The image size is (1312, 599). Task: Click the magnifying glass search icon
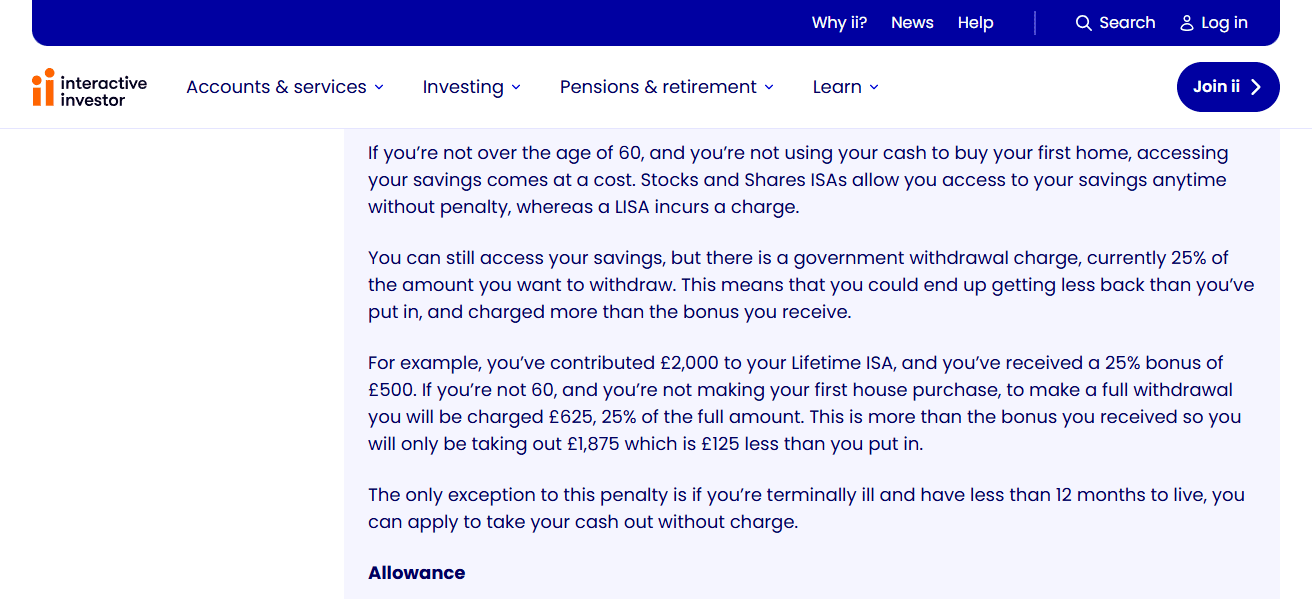1083,23
